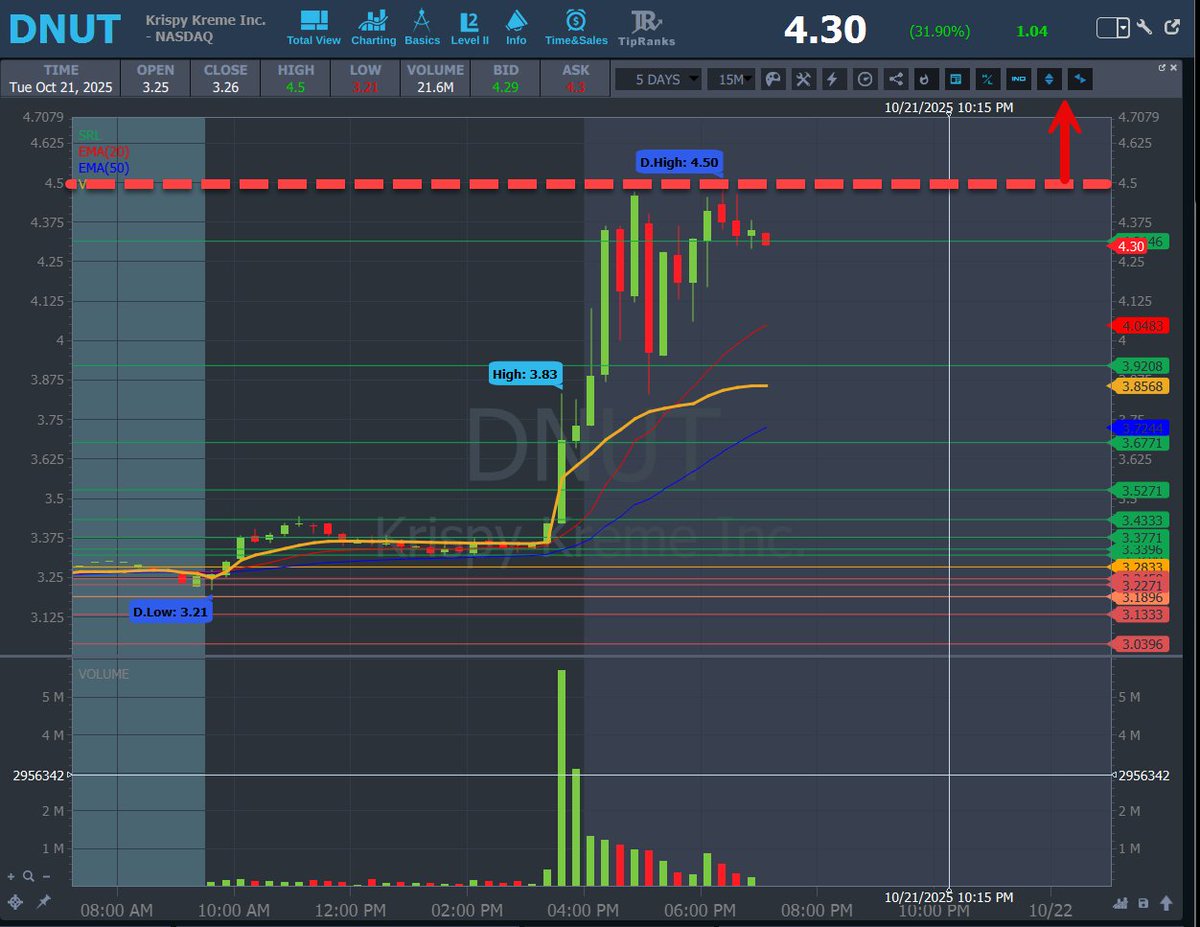Open settings wrench in header
1200x927 pixels.
pyautogui.click(x=1146, y=29)
